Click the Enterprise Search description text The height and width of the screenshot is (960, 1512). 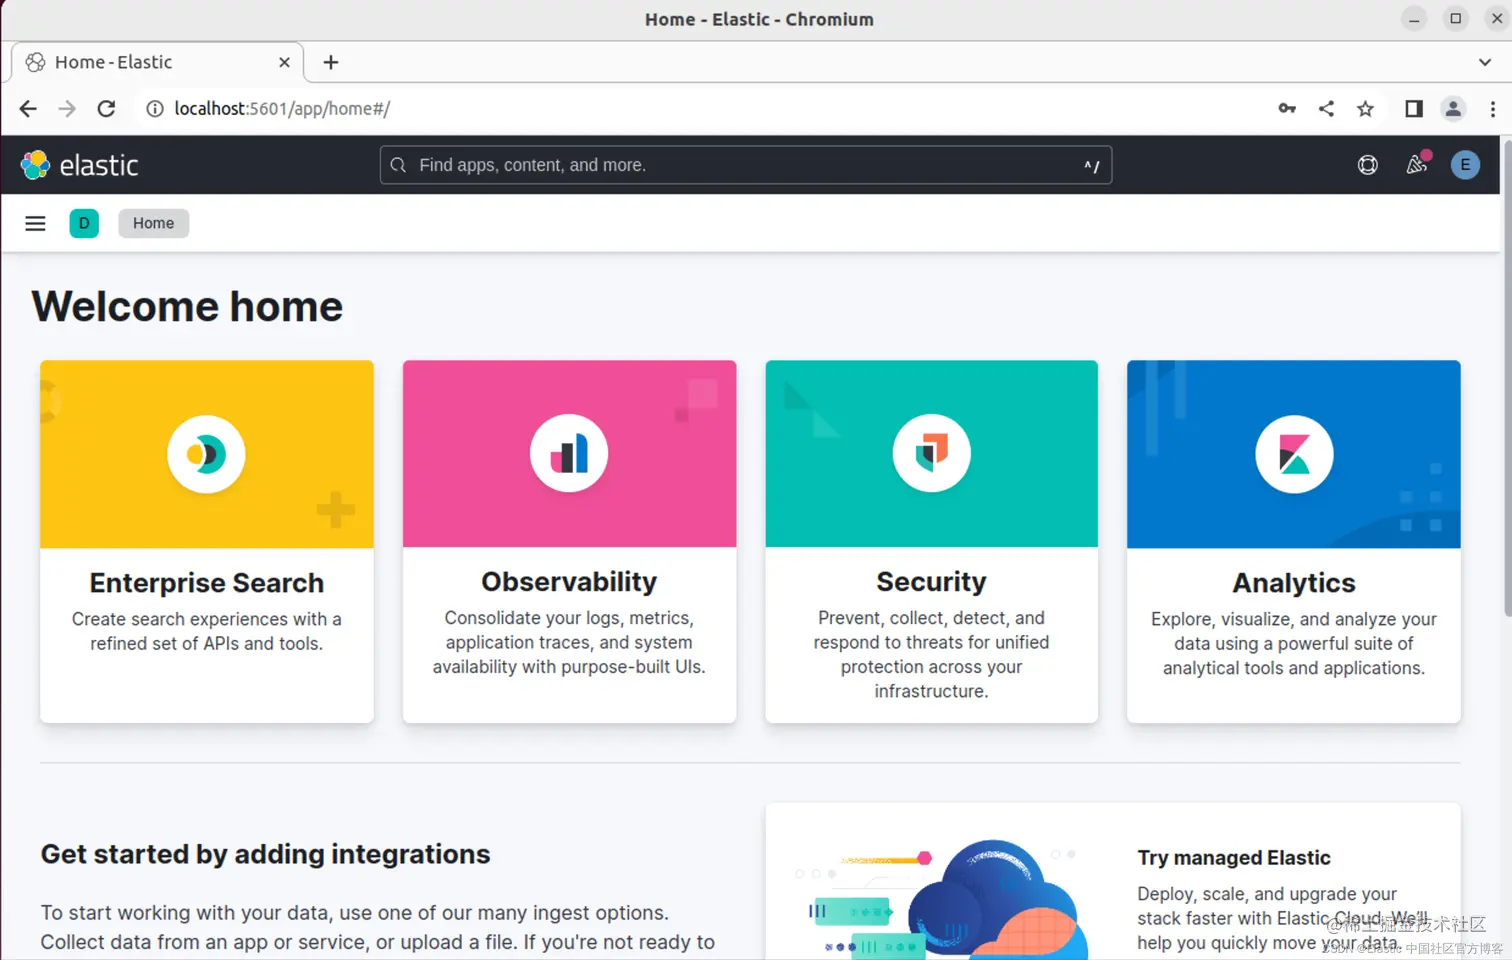click(x=207, y=631)
